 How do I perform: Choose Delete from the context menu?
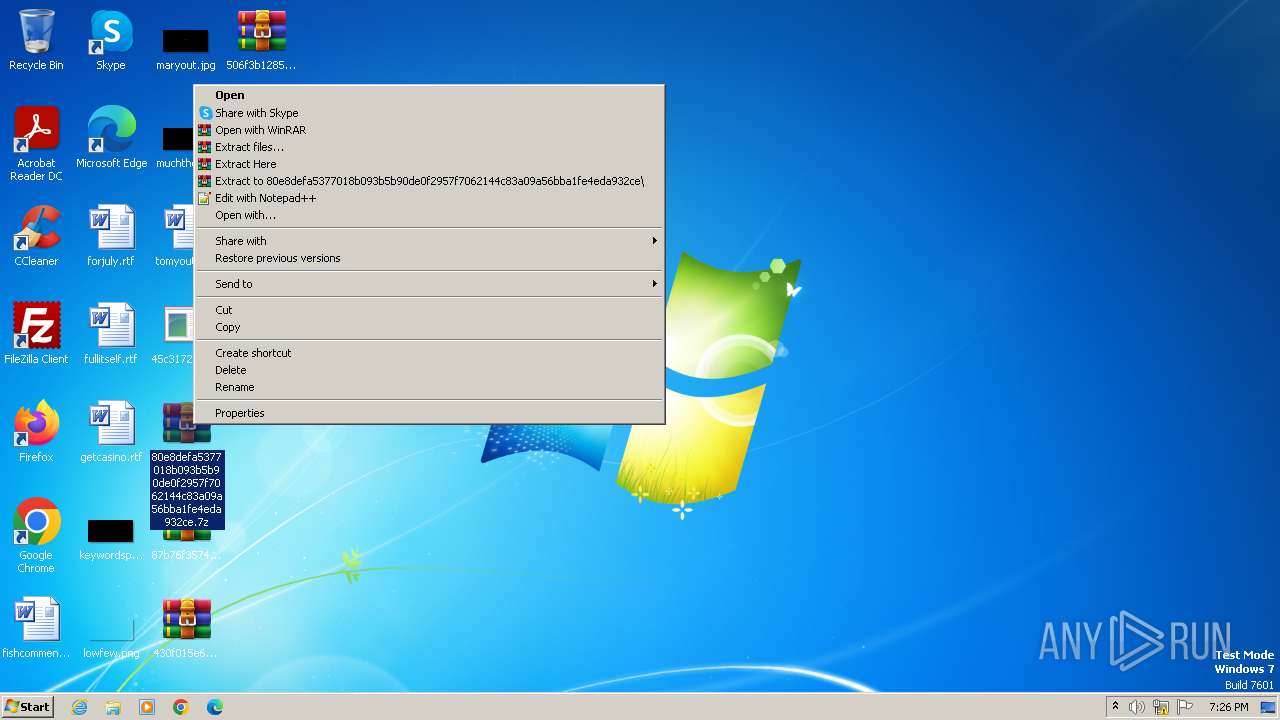tap(429, 370)
